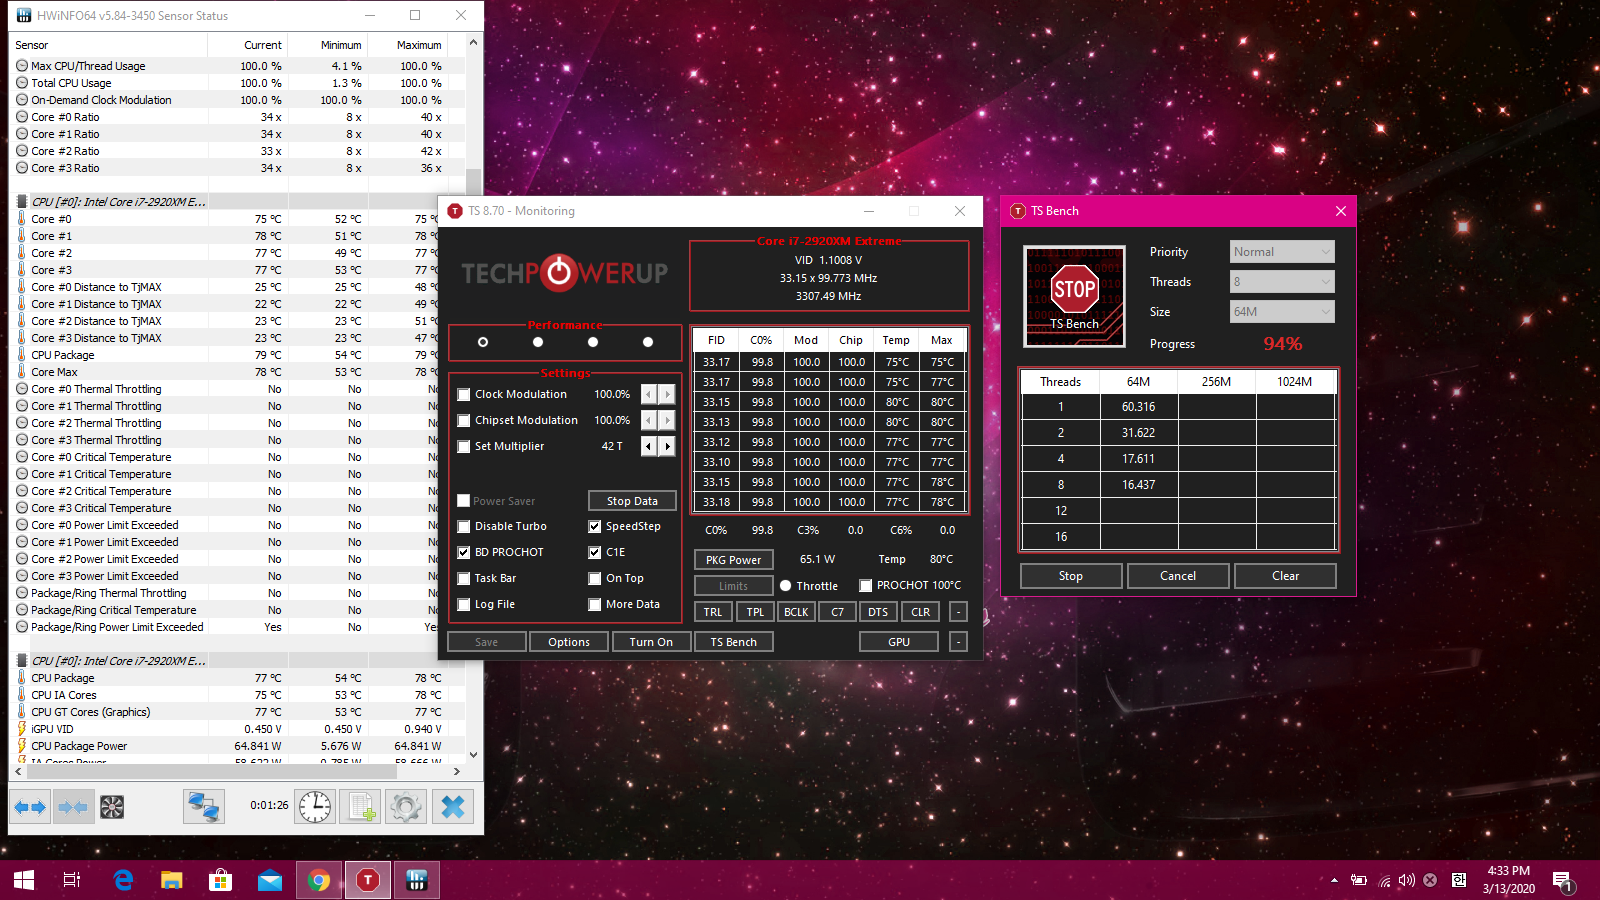Open the remote network monitoring icon
This screenshot has width=1600, height=900.
204,807
